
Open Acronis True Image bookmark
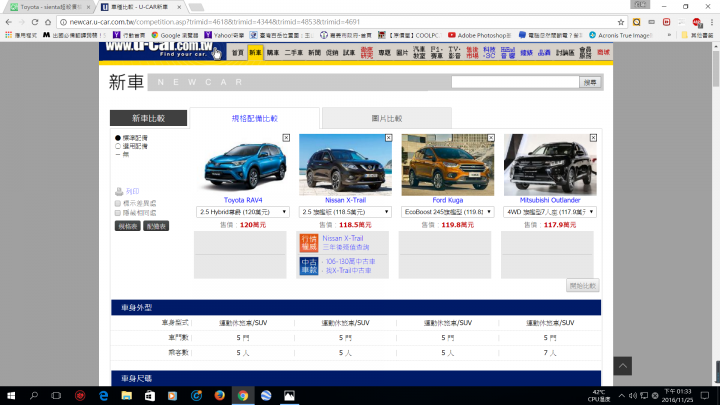[x=619, y=35]
